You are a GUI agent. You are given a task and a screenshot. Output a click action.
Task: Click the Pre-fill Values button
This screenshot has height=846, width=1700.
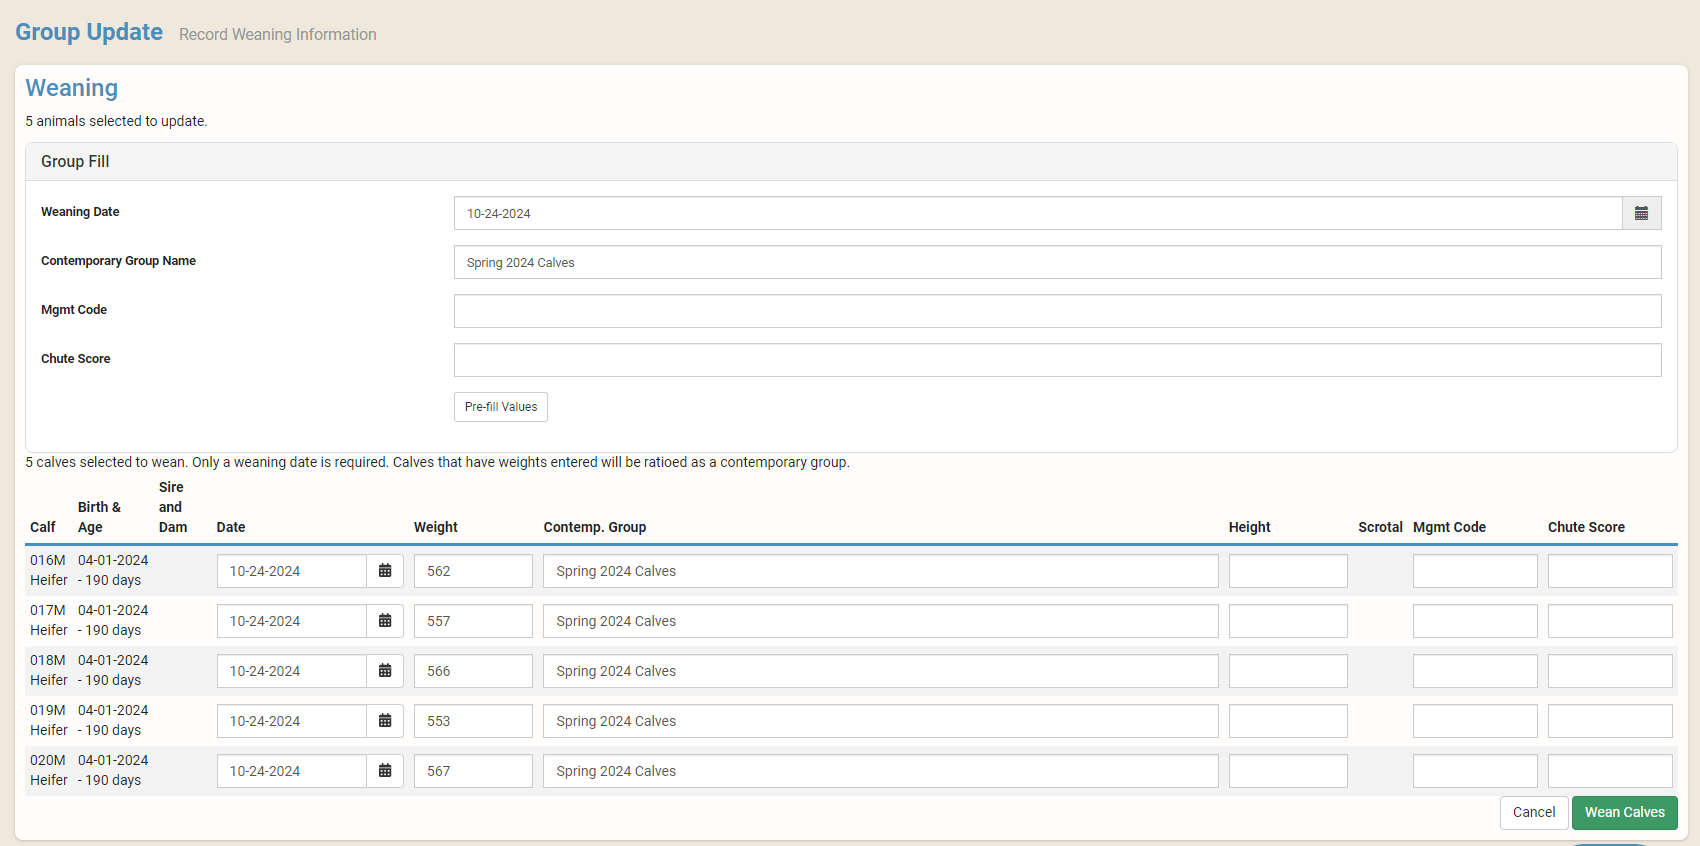point(501,407)
